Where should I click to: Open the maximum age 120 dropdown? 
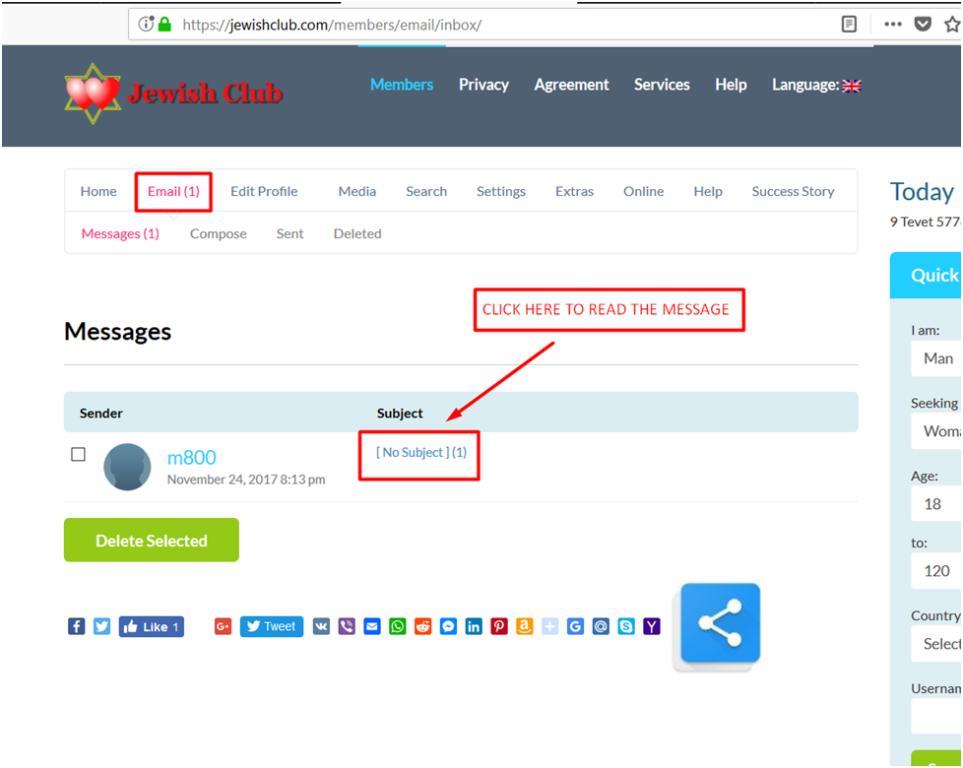click(x=936, y=571)
